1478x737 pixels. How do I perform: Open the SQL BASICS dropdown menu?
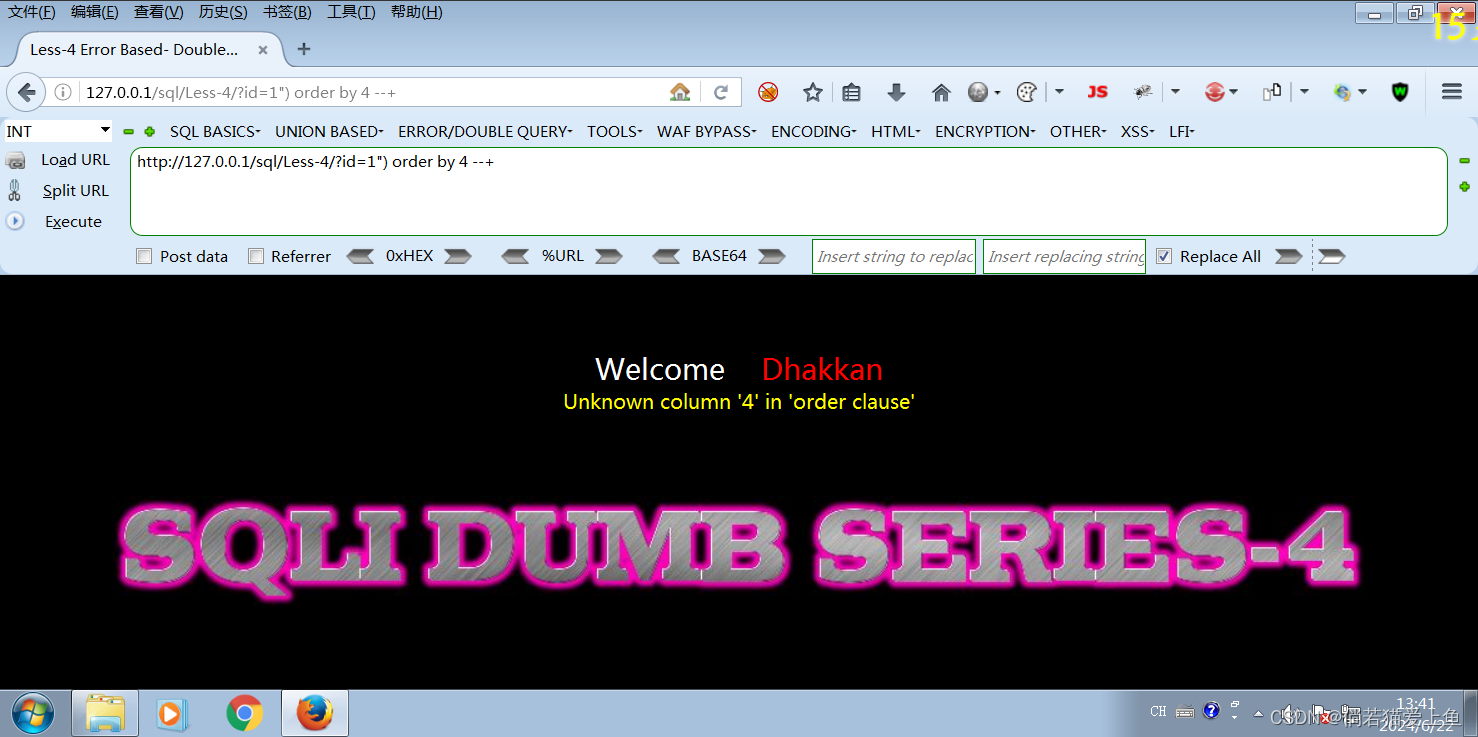click(x=214, y=131)
